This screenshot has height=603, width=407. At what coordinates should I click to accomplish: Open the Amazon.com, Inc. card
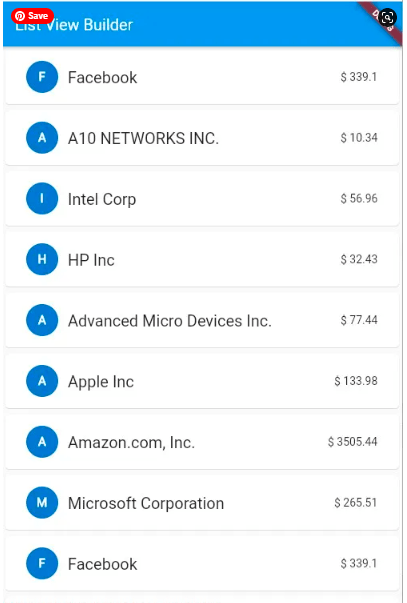tap(202, 442)
